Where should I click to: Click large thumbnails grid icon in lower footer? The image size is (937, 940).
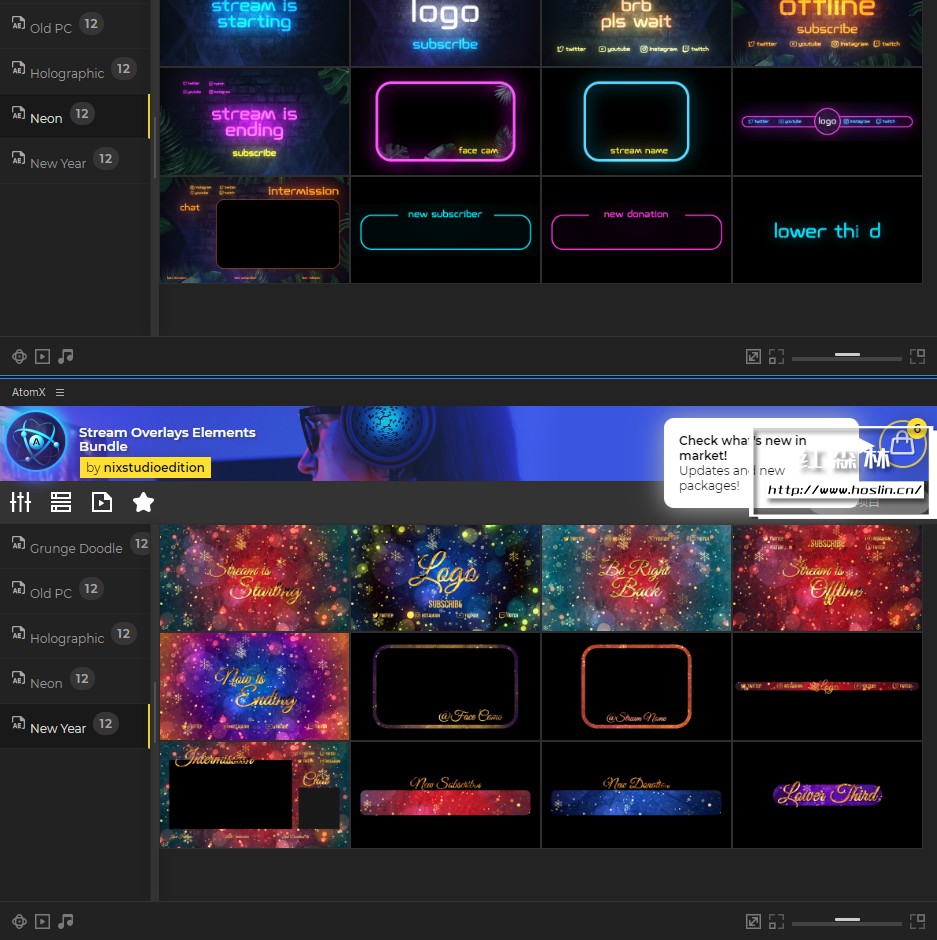[917, 921]
